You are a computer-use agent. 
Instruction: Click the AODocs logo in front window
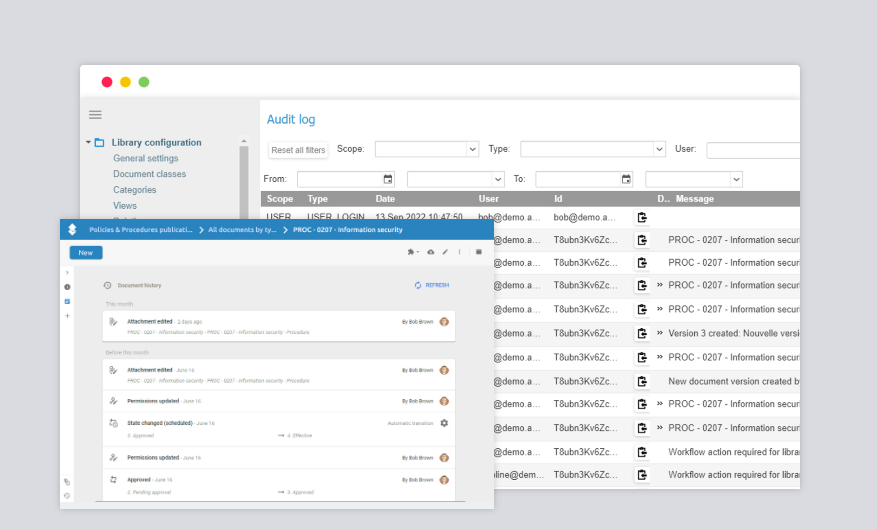coord(72,229)
